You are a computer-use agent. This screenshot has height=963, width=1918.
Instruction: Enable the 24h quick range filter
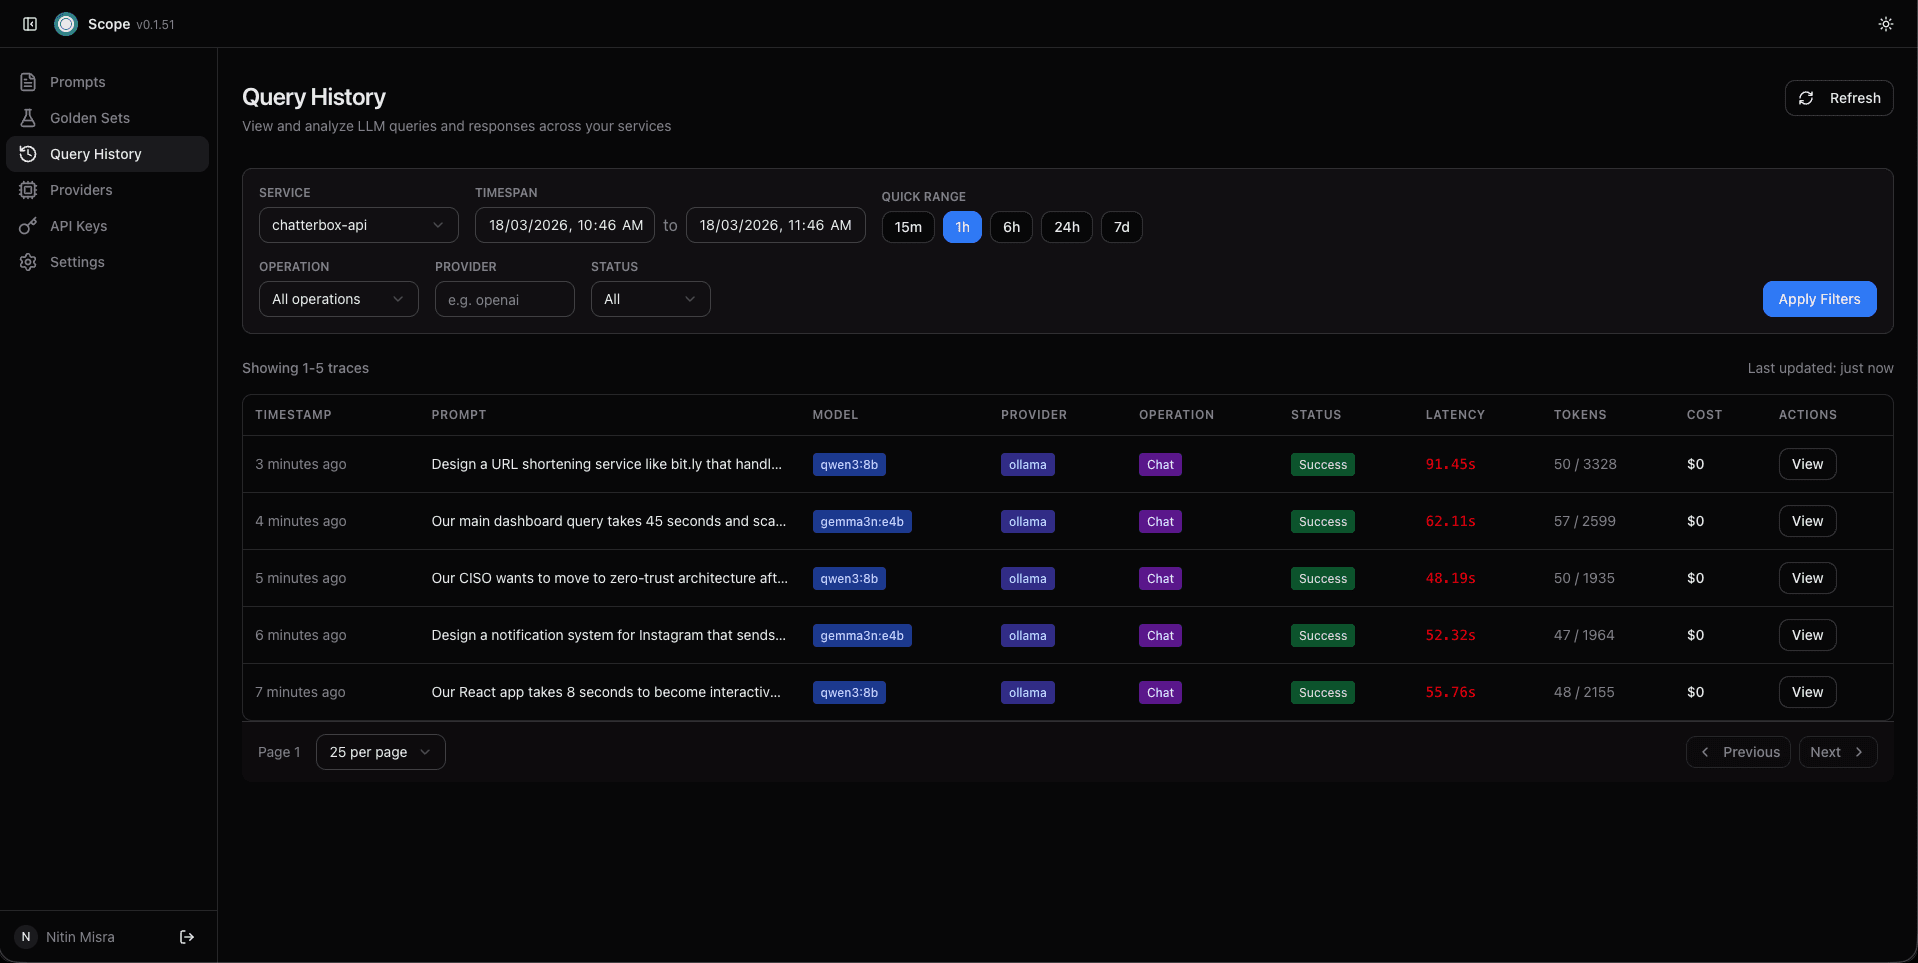(x=1066, y=226)
